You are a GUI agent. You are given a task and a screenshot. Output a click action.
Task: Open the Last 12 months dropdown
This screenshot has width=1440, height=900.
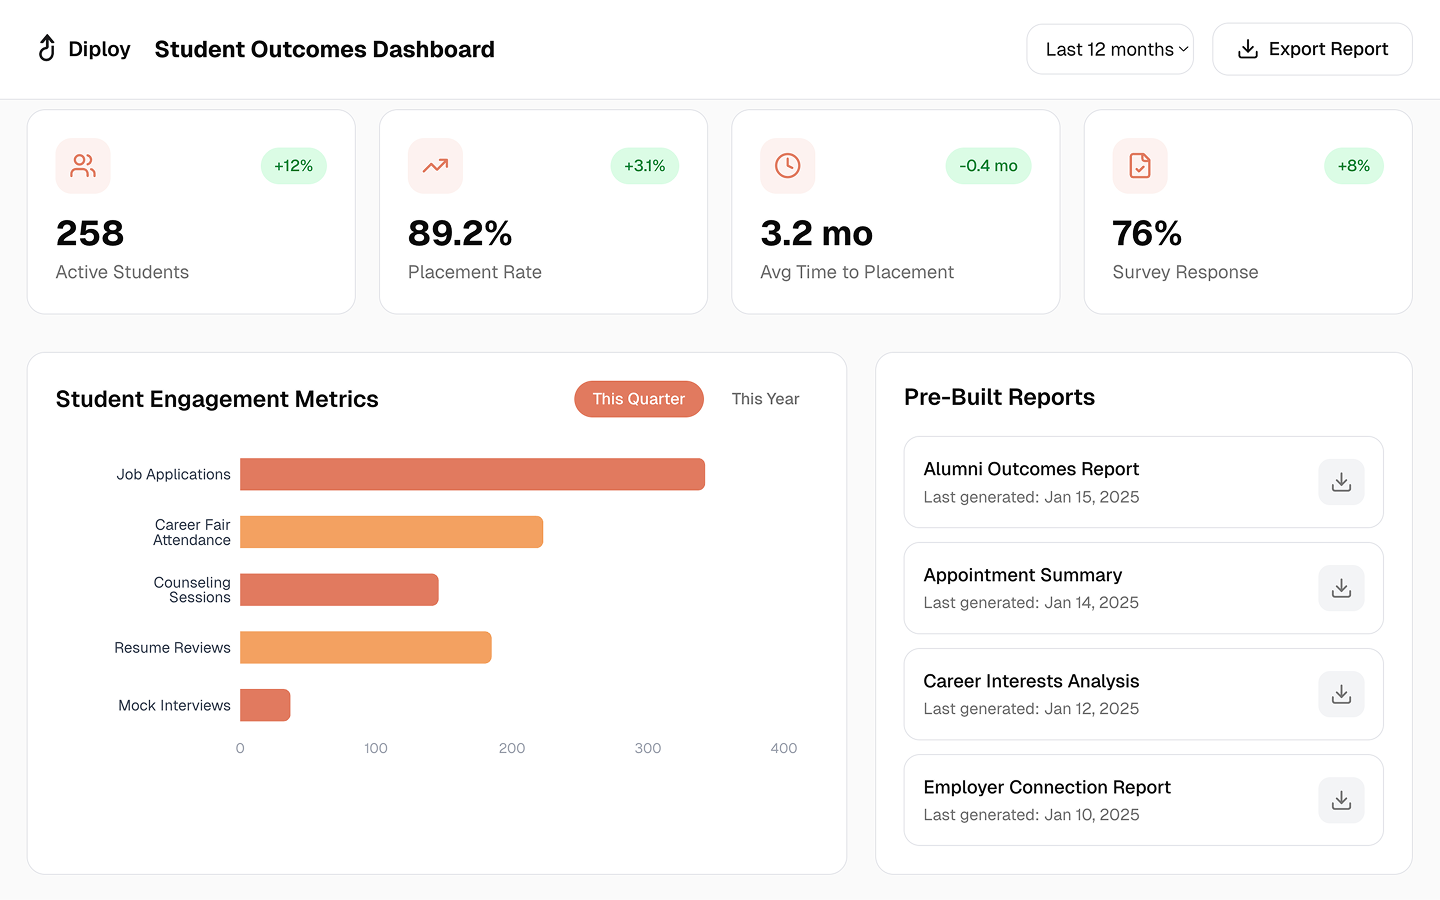coord(1110,48)
